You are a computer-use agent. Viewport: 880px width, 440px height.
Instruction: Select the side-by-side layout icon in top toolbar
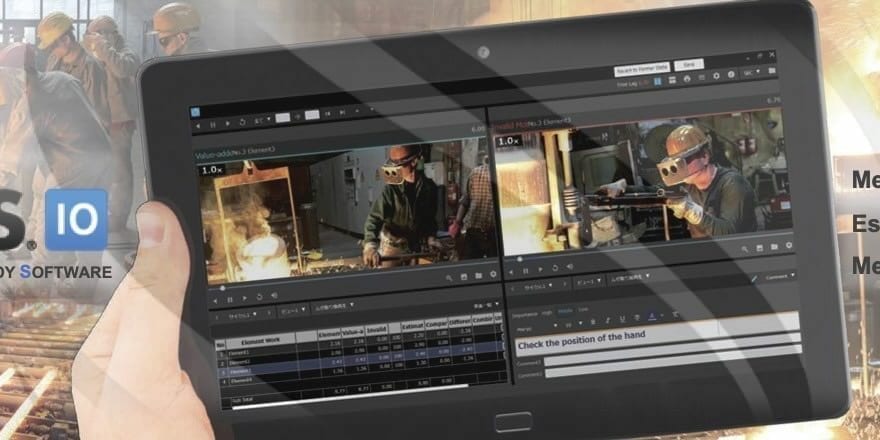point(656,78)
